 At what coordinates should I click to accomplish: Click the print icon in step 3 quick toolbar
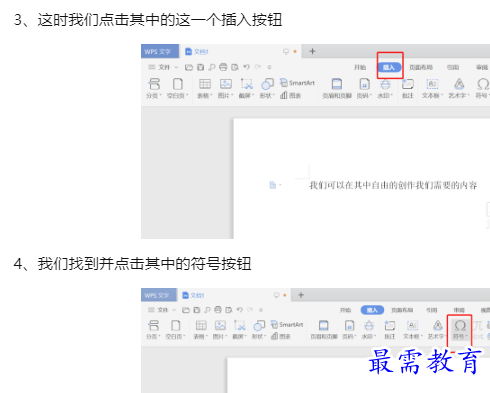tap(223, 67)
